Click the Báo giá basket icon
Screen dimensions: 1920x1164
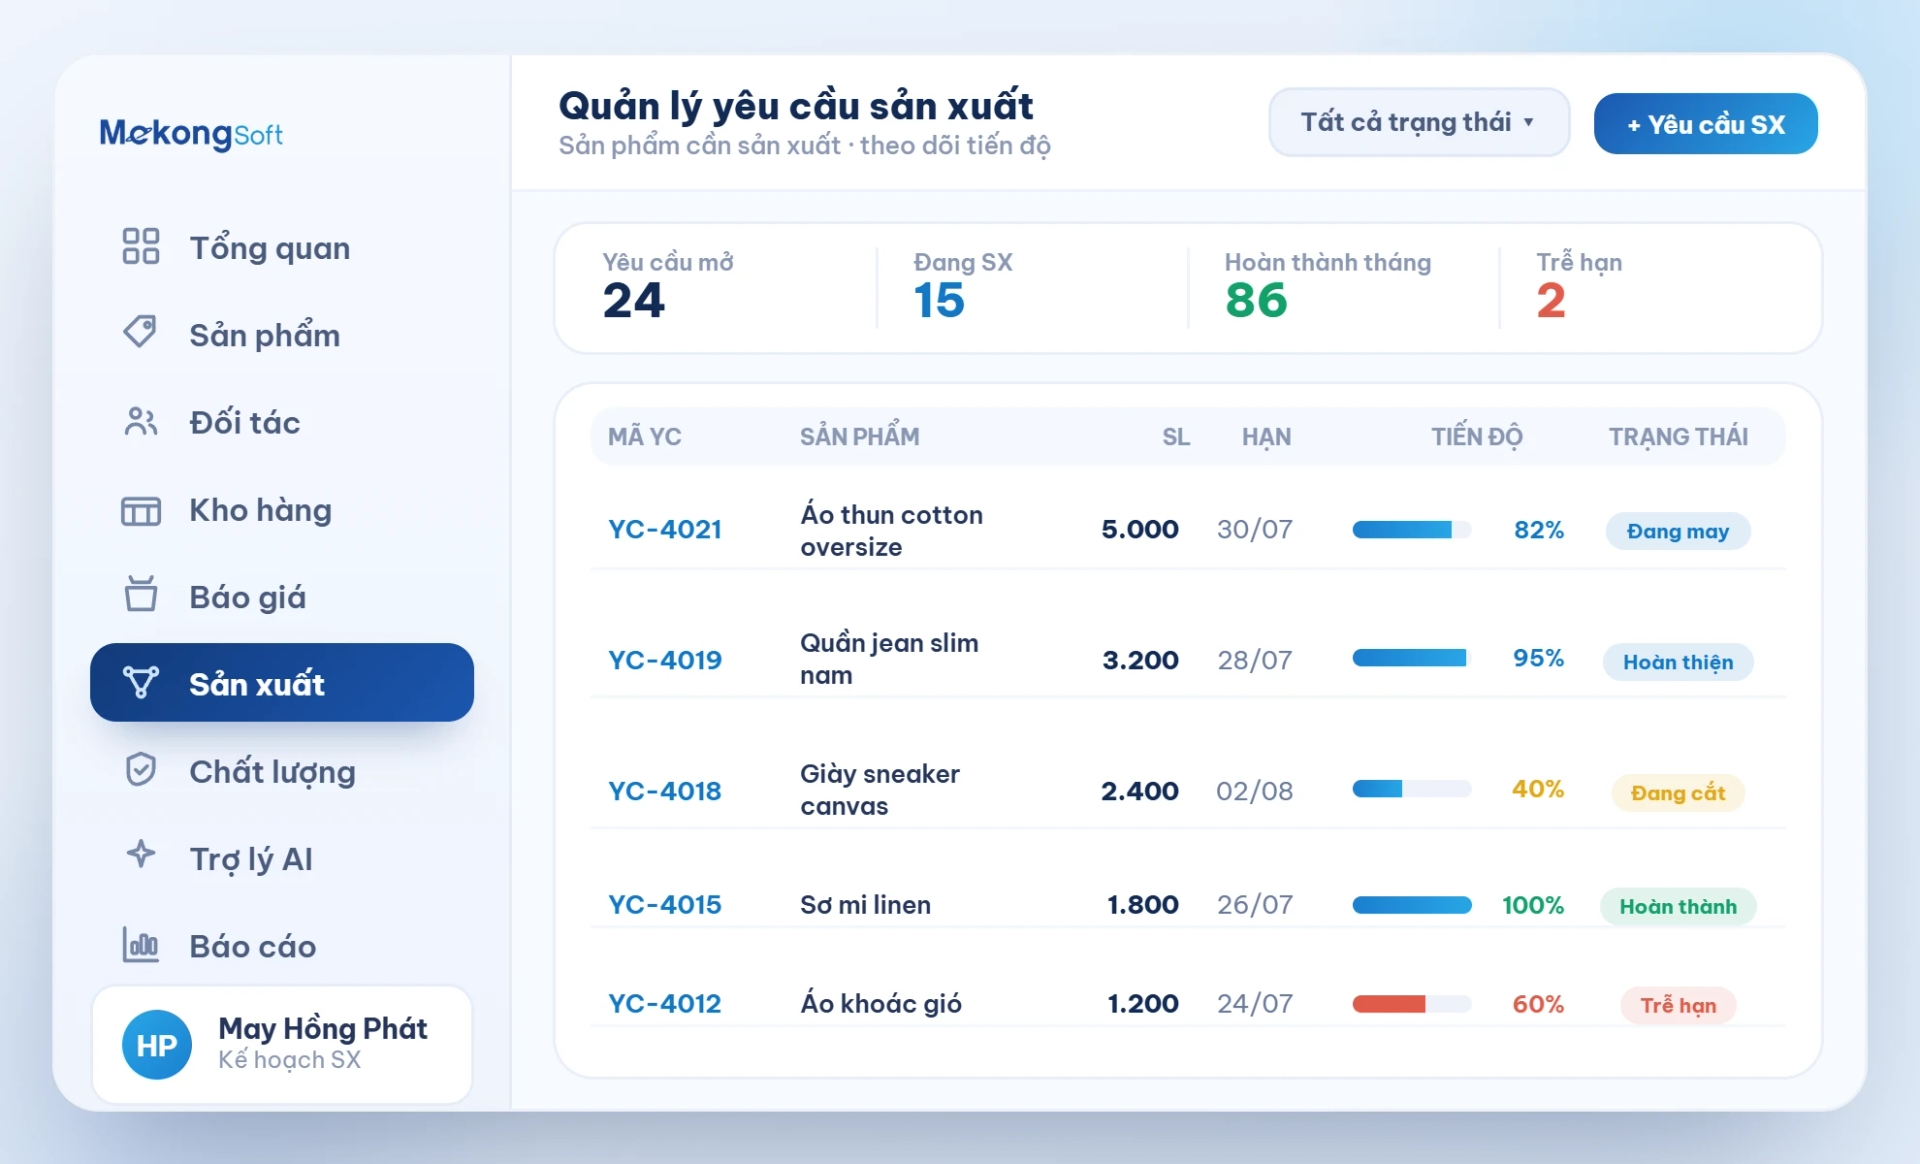click(140, 595)
